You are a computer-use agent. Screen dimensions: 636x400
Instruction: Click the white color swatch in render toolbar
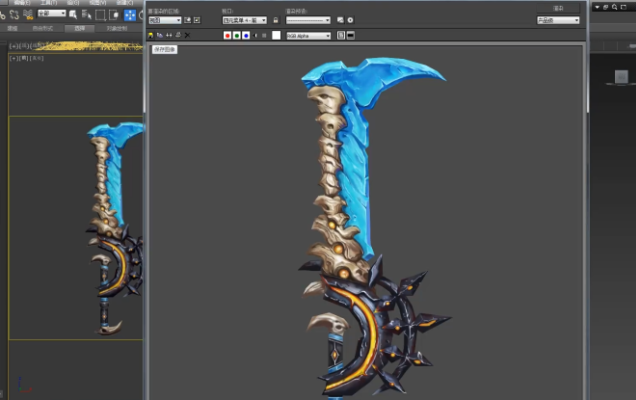pos(275,35)
